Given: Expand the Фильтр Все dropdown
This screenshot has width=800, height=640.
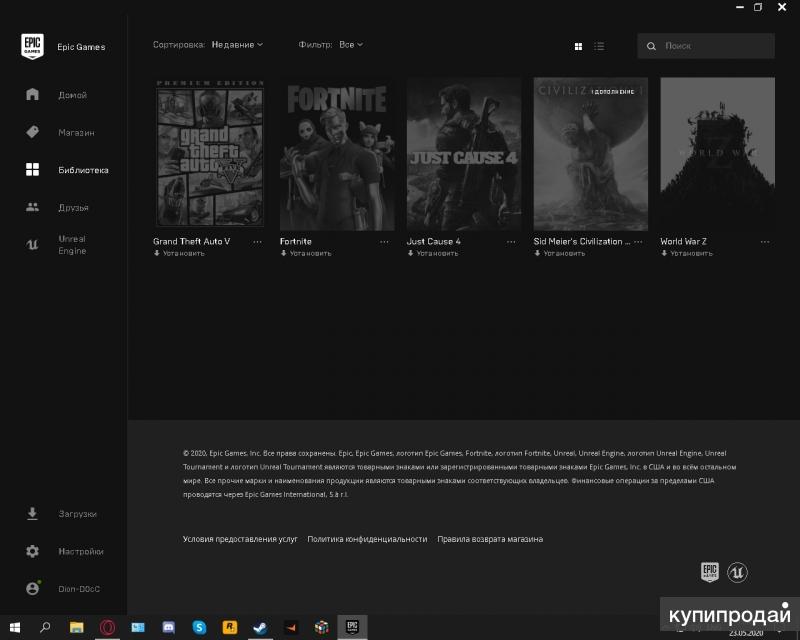Looking at the screenshot, I should tap(351, 45).
